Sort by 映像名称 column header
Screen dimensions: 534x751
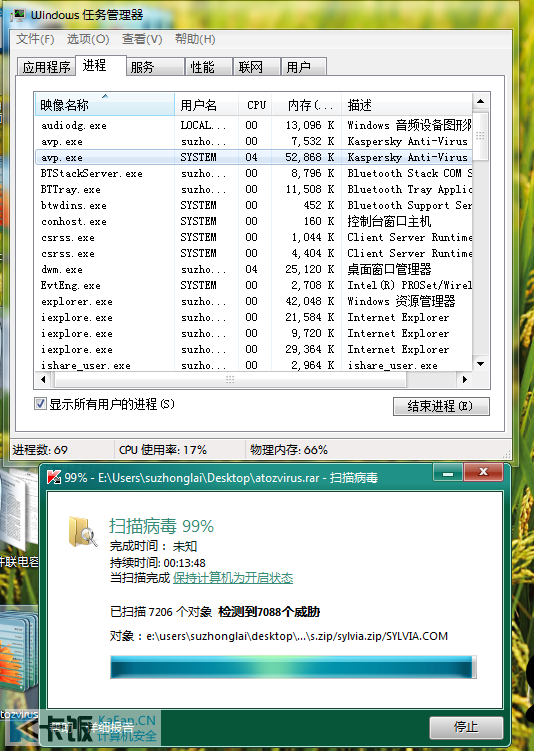pos(104,105)
